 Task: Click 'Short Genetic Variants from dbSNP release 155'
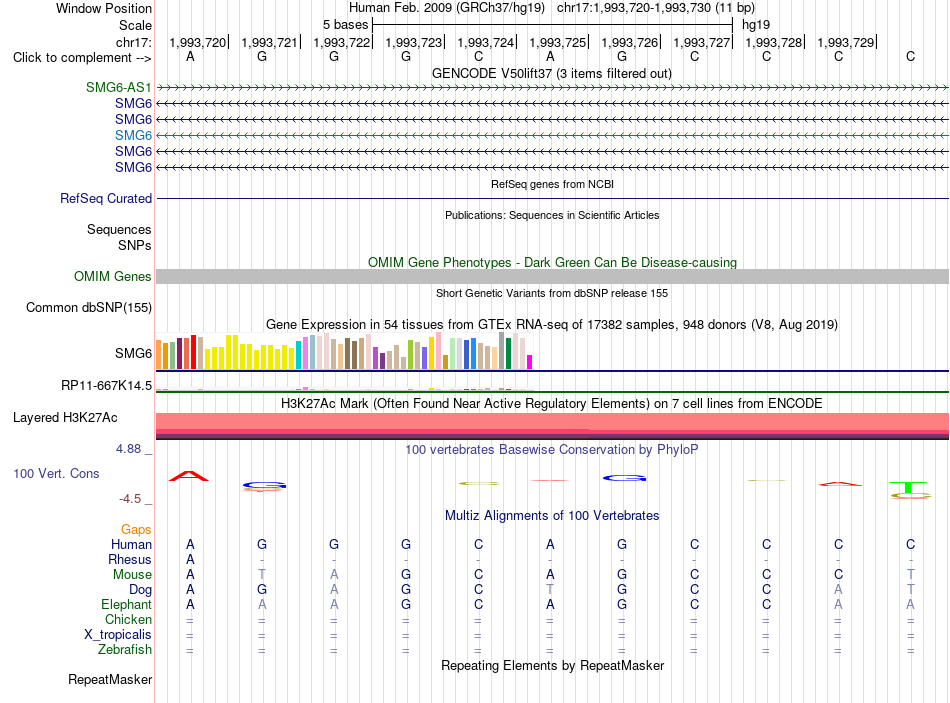click(552, 293)
